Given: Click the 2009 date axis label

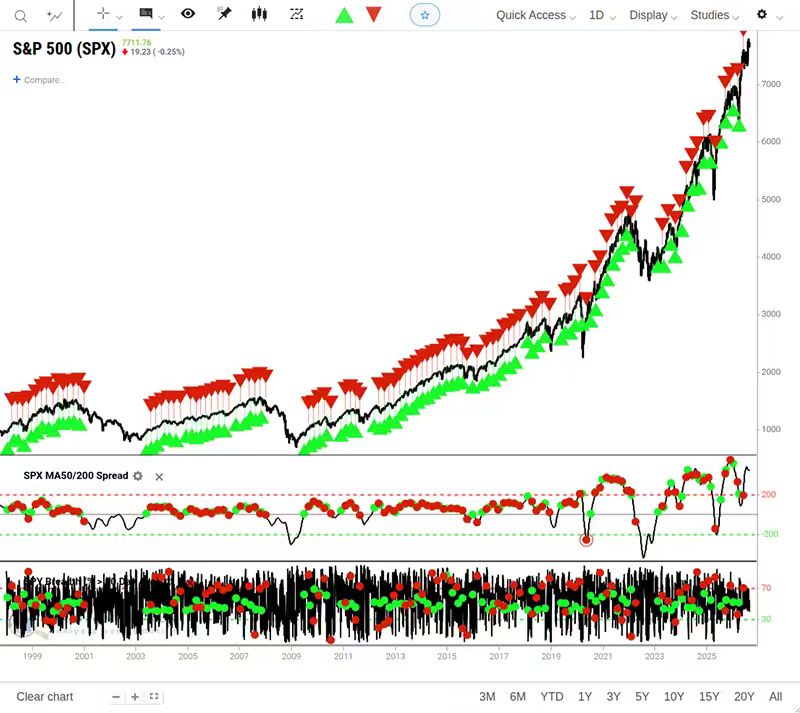Looking at the screenshot, I should 291,656.
